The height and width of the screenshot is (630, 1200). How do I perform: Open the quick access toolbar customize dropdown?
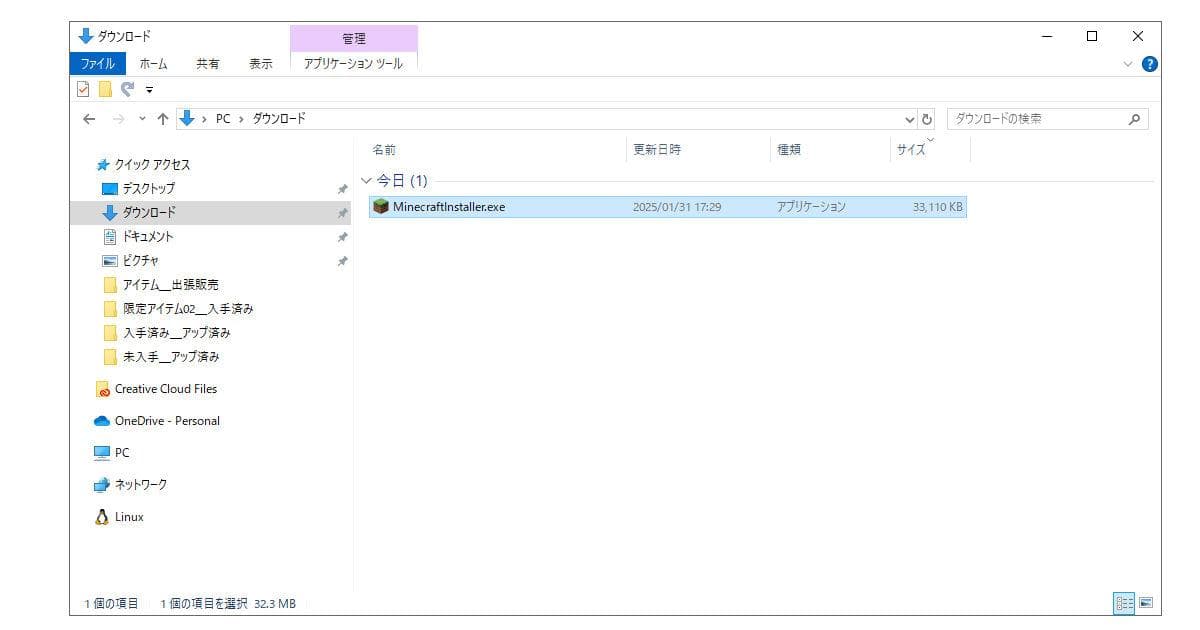point(149,89)
